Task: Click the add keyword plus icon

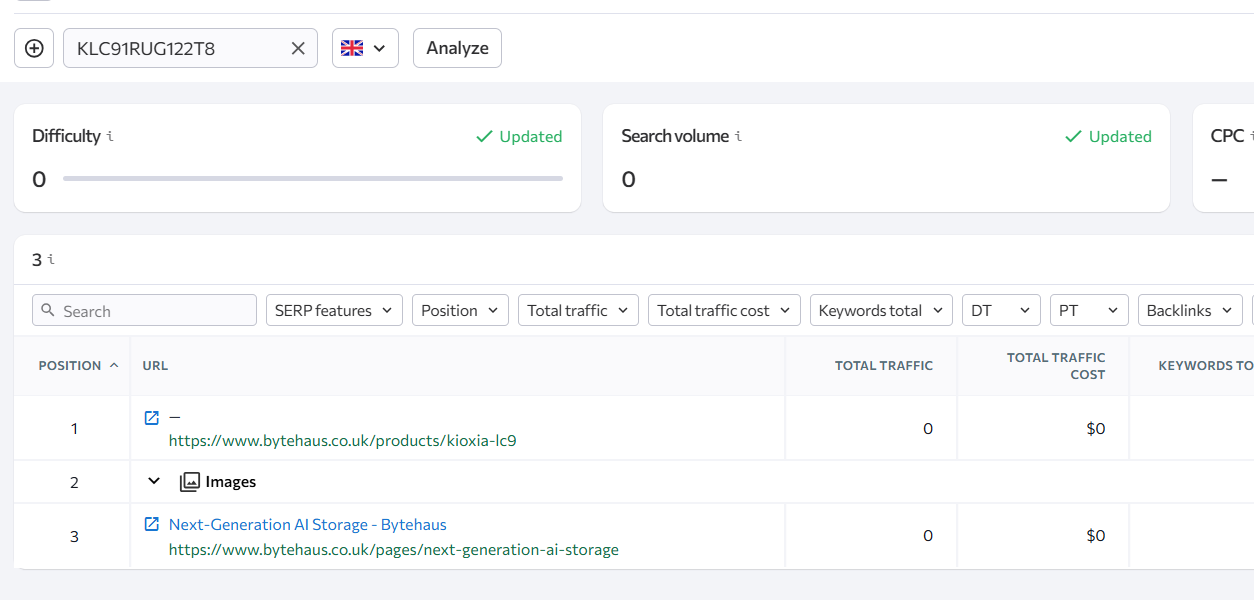Action: pos(34,48)
